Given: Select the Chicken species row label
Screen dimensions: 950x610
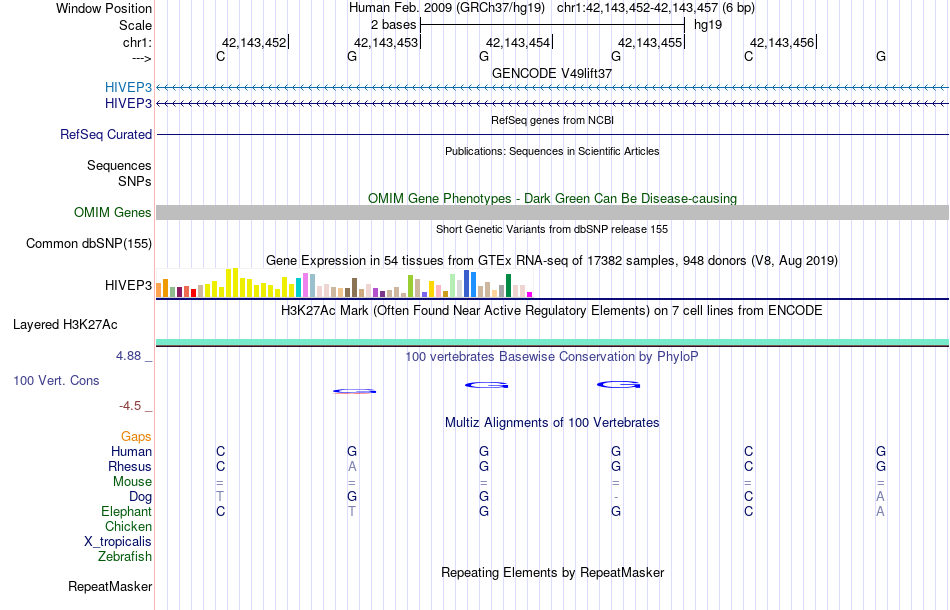Looking at the screenshot, I should pos(128,526).
